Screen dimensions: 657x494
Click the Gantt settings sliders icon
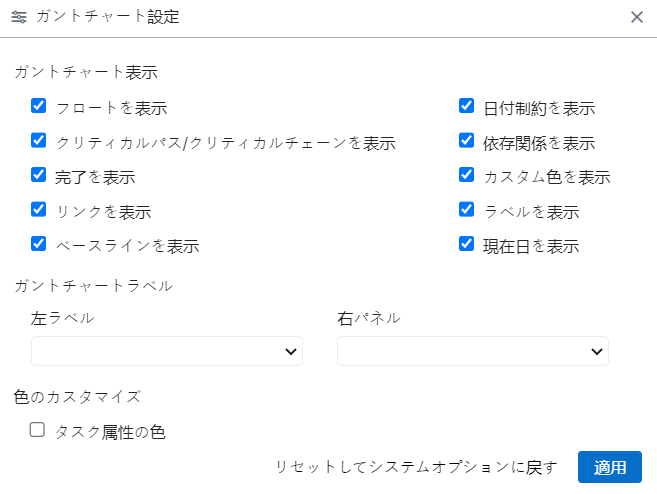(19, 17)
